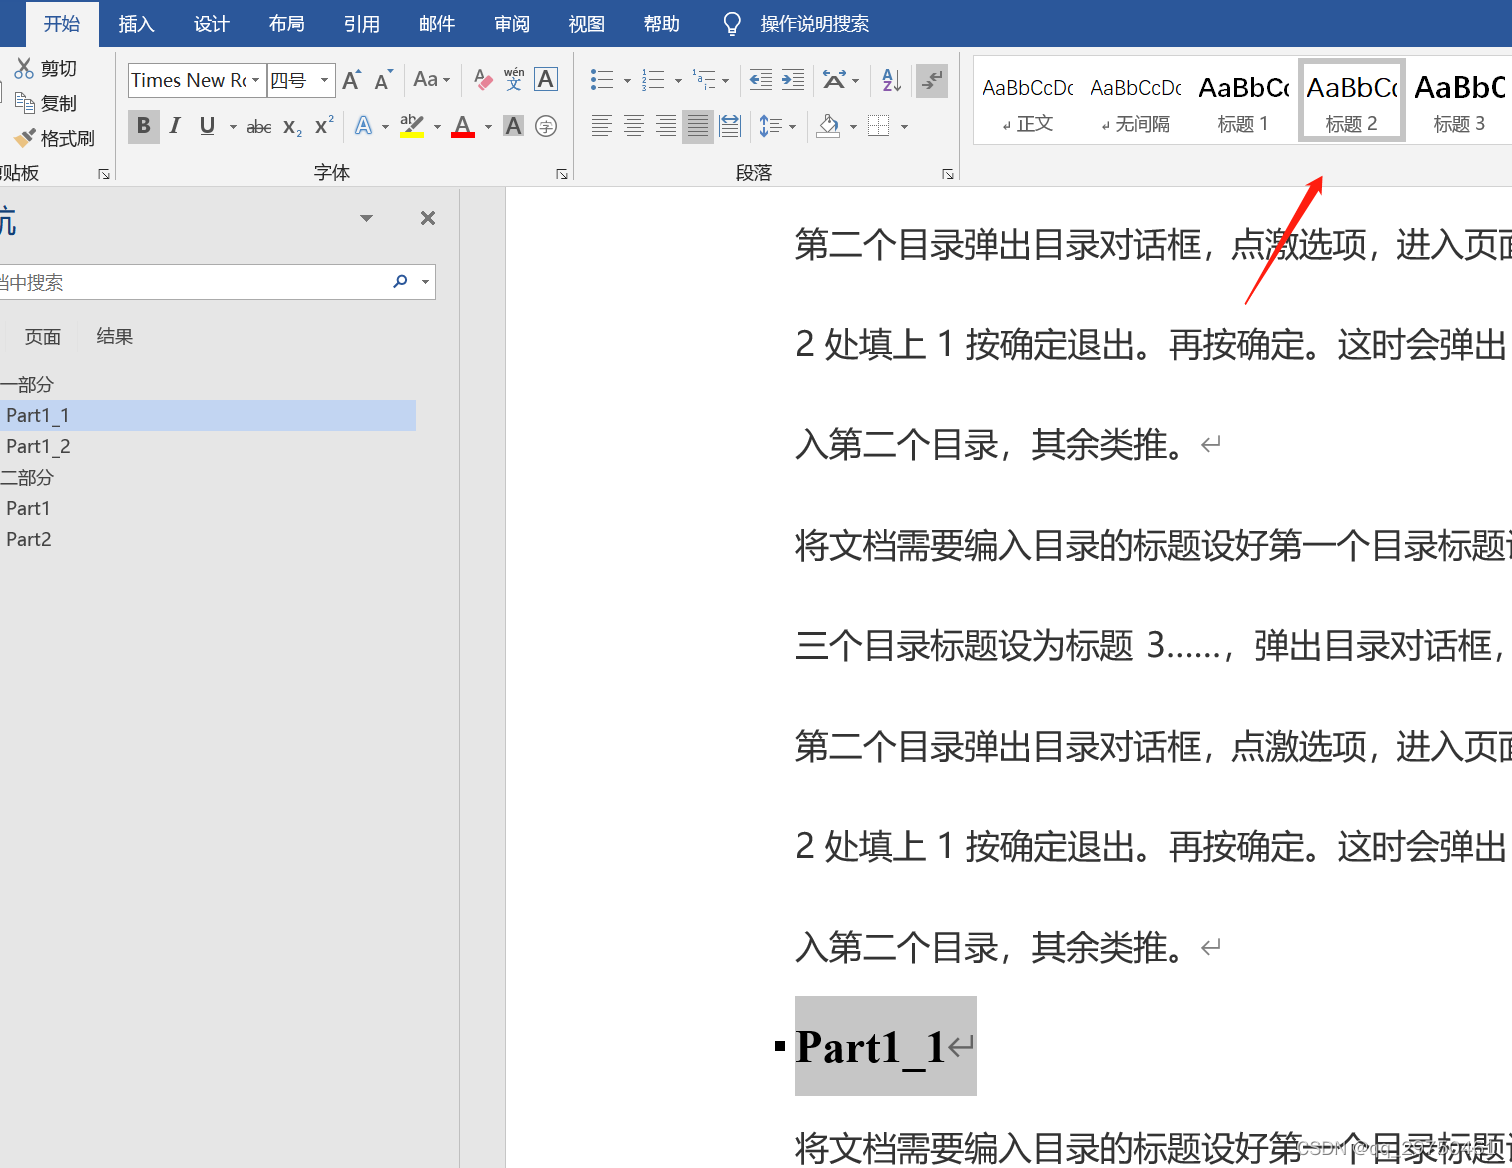Increase paragraph indent
Viewport: 1512px width, 1168px height.
(x=793, y=80)
